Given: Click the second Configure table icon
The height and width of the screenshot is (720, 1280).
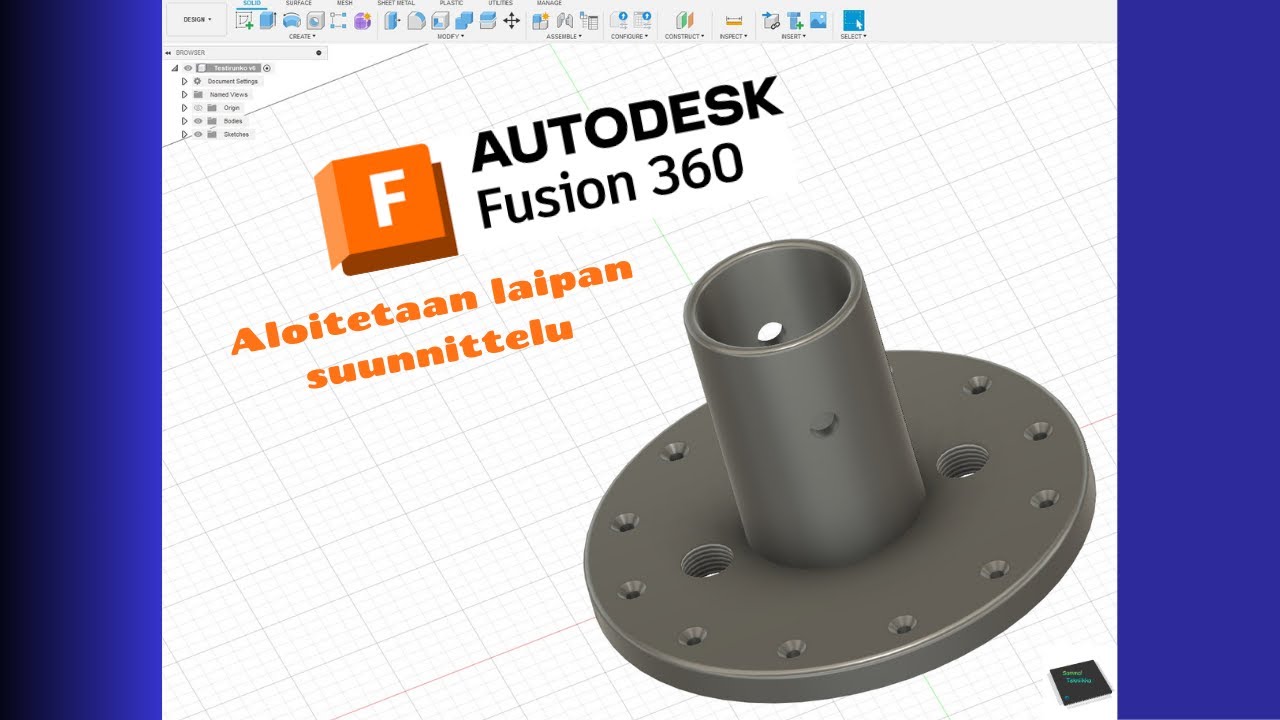Looking at the screenshot, I should [643, 20].
